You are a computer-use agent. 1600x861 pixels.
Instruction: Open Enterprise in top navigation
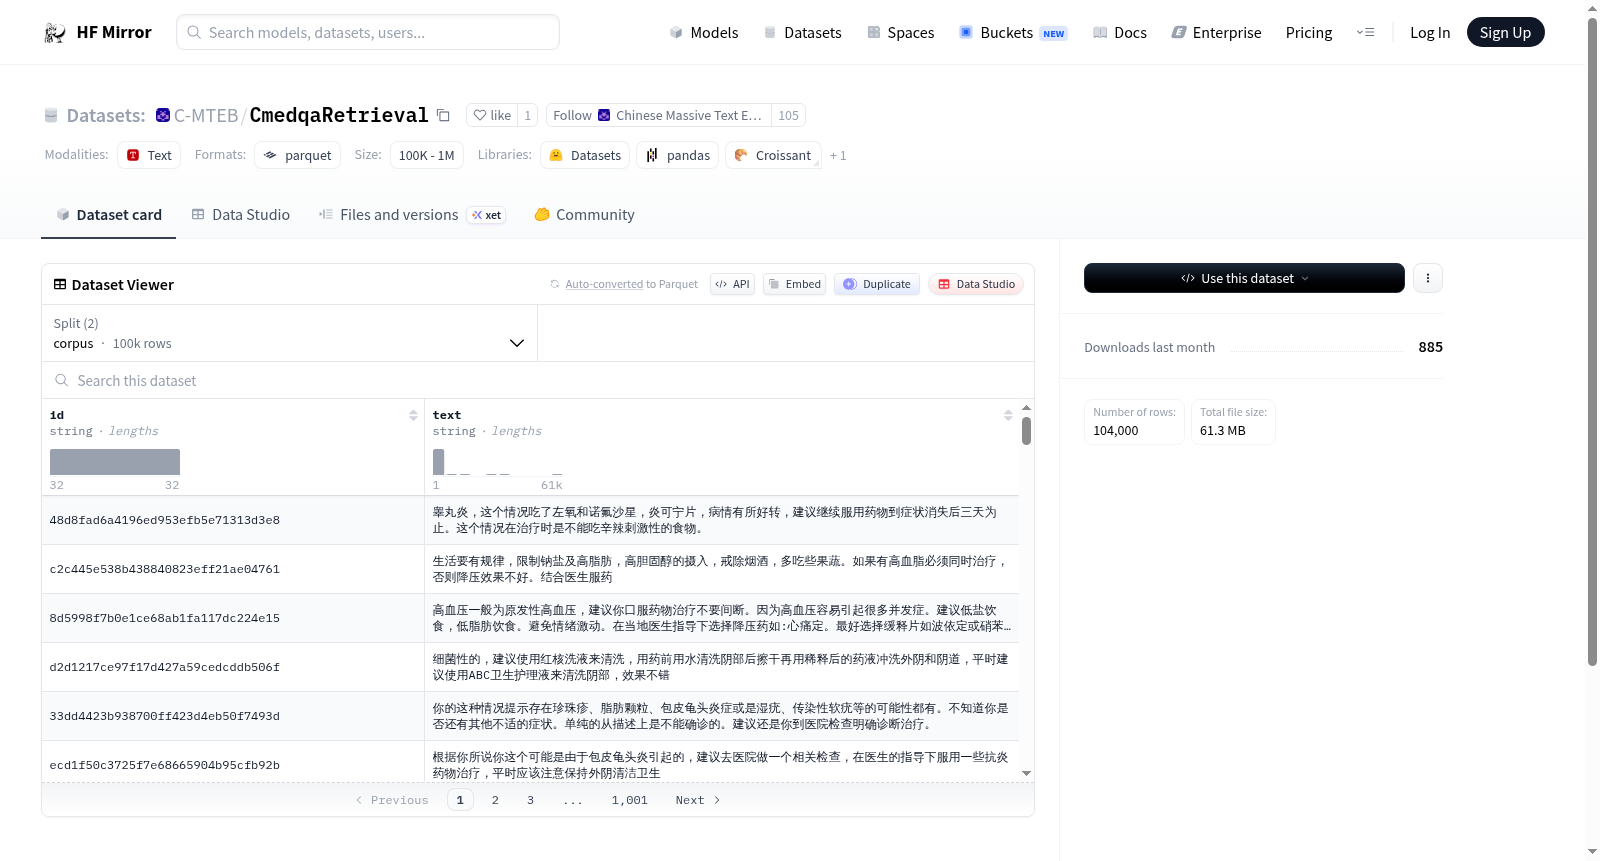pyautogui.click(x=1216, y=32)
